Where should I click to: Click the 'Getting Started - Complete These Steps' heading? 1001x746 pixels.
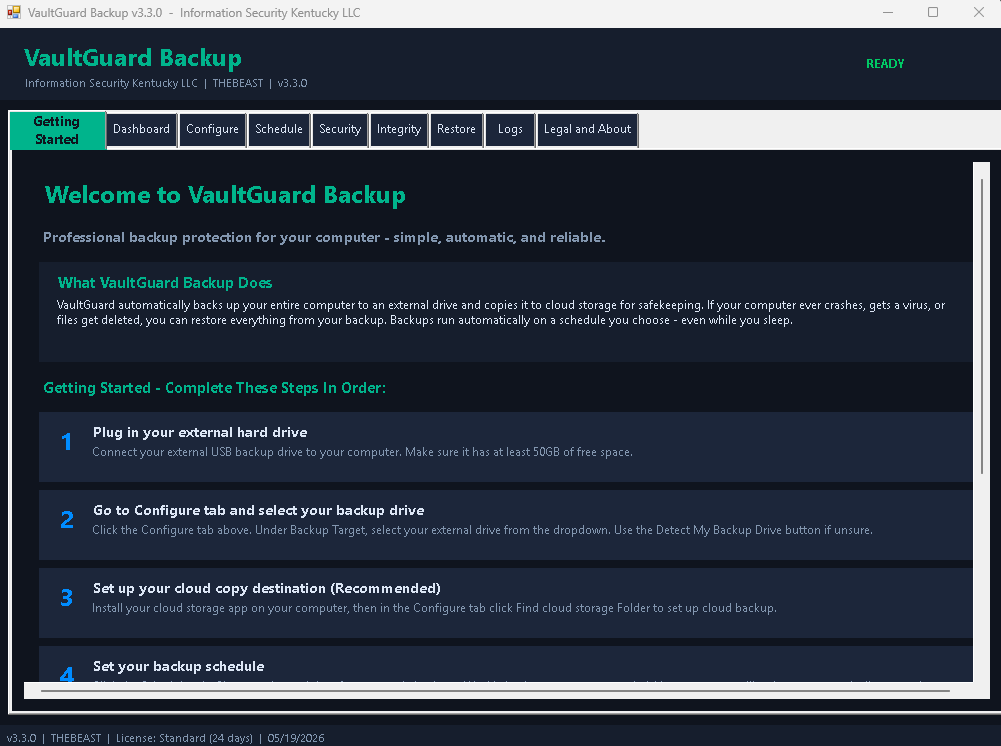pos(214,388)
